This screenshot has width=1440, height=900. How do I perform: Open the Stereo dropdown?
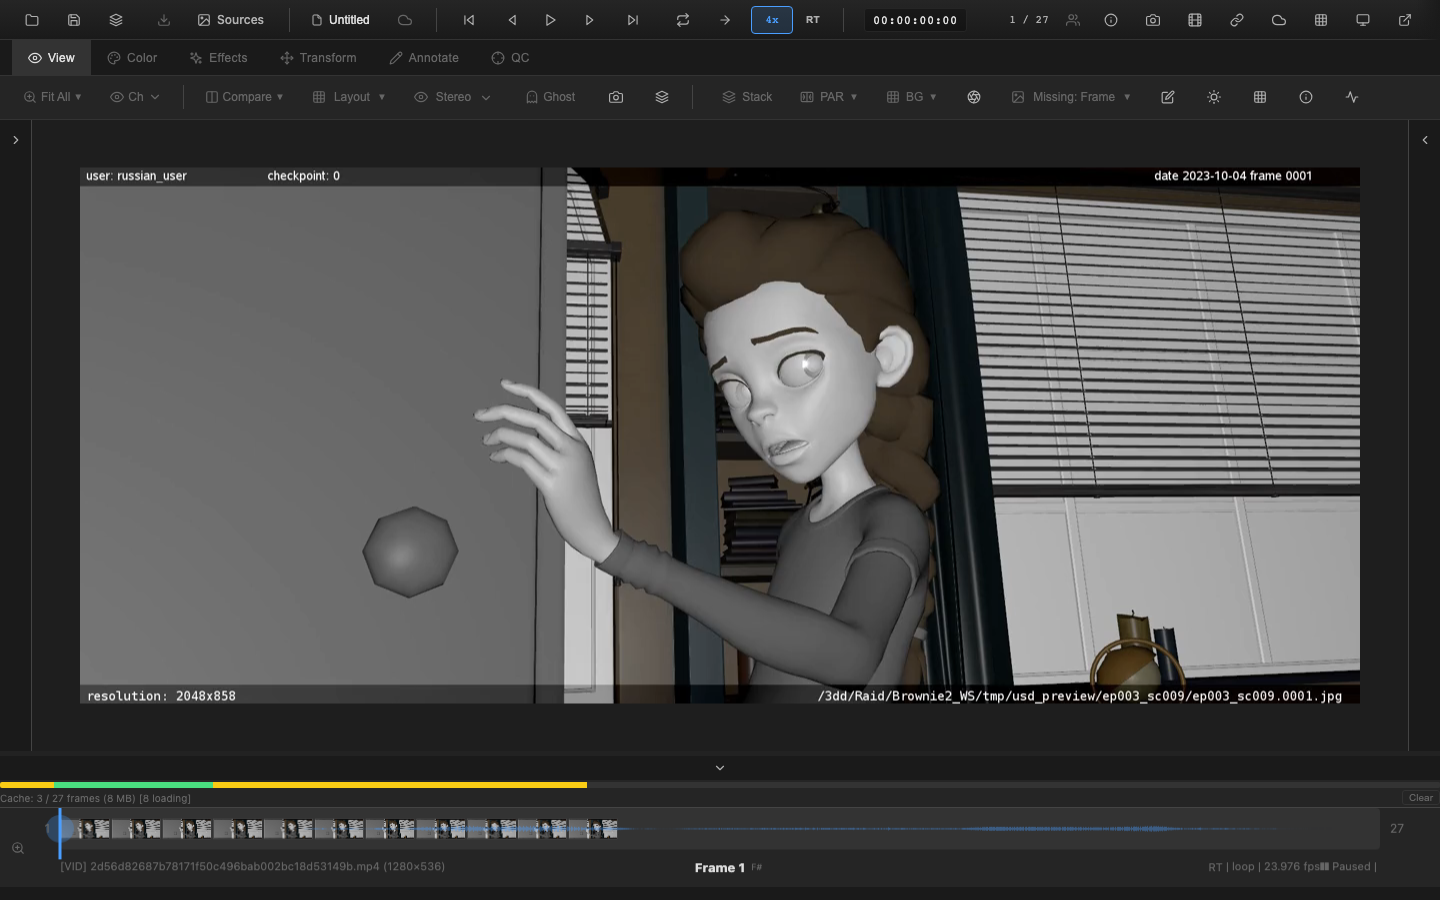click(x=452, y=97)
